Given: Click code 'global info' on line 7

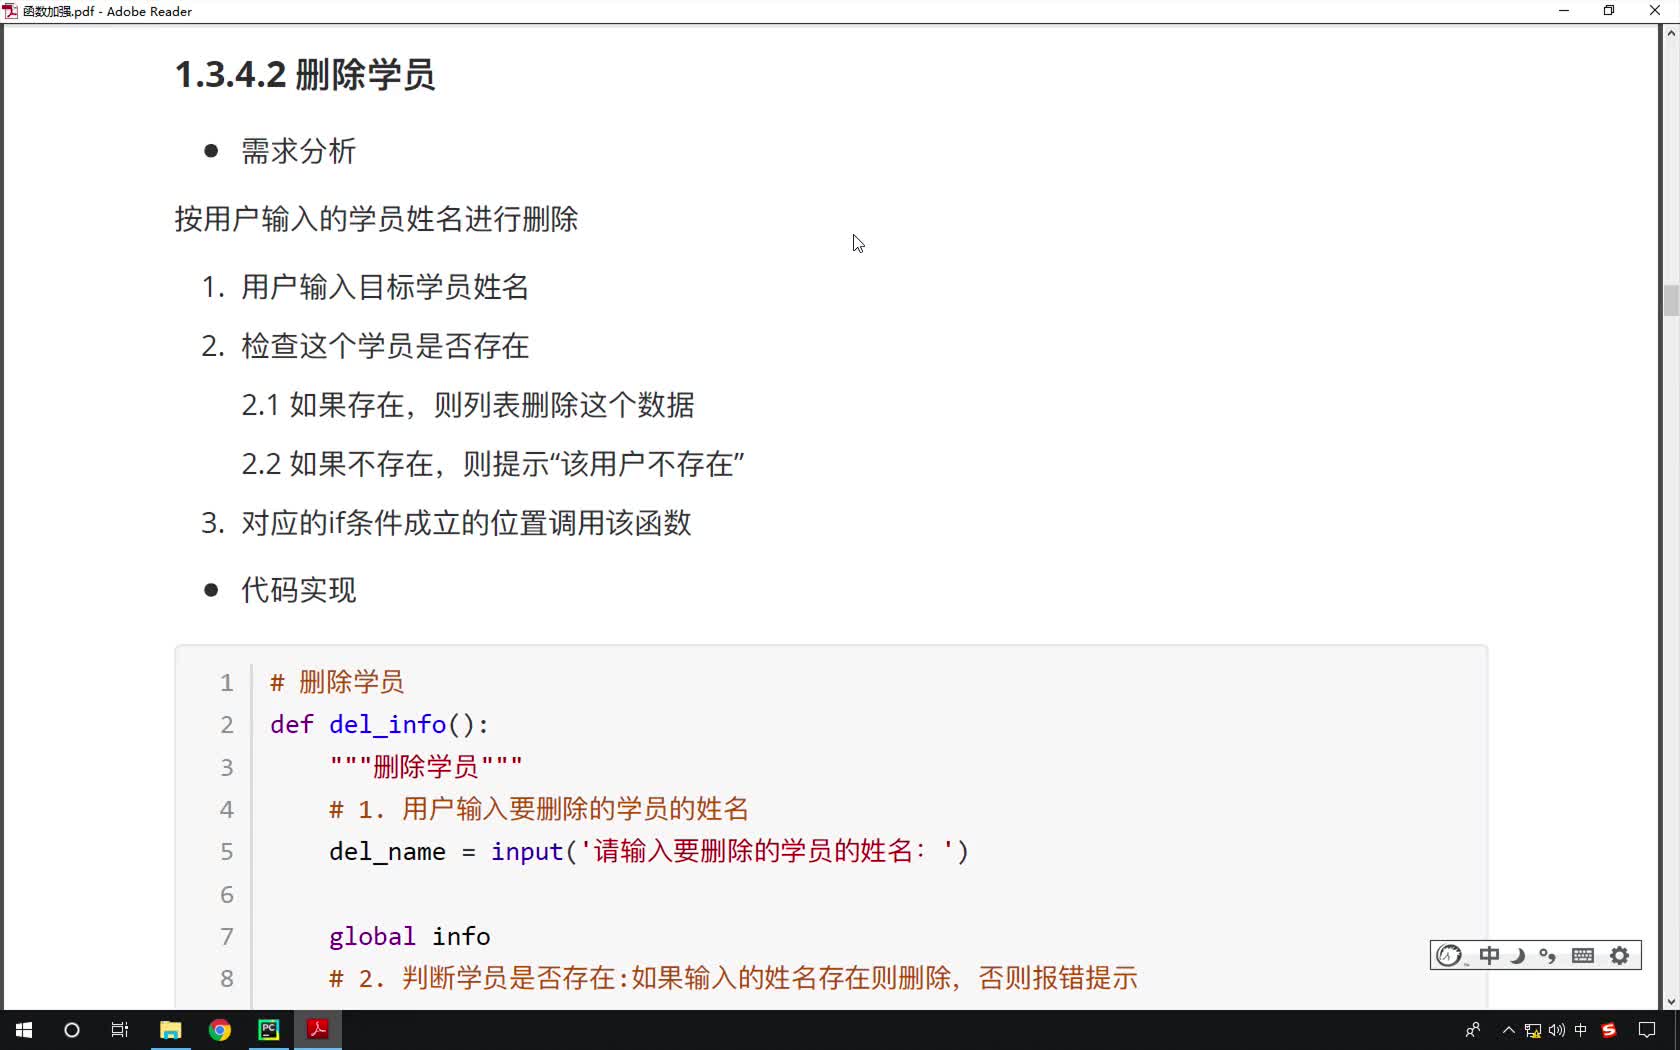Looking at the screenshot, I should (x=410, y=937).
